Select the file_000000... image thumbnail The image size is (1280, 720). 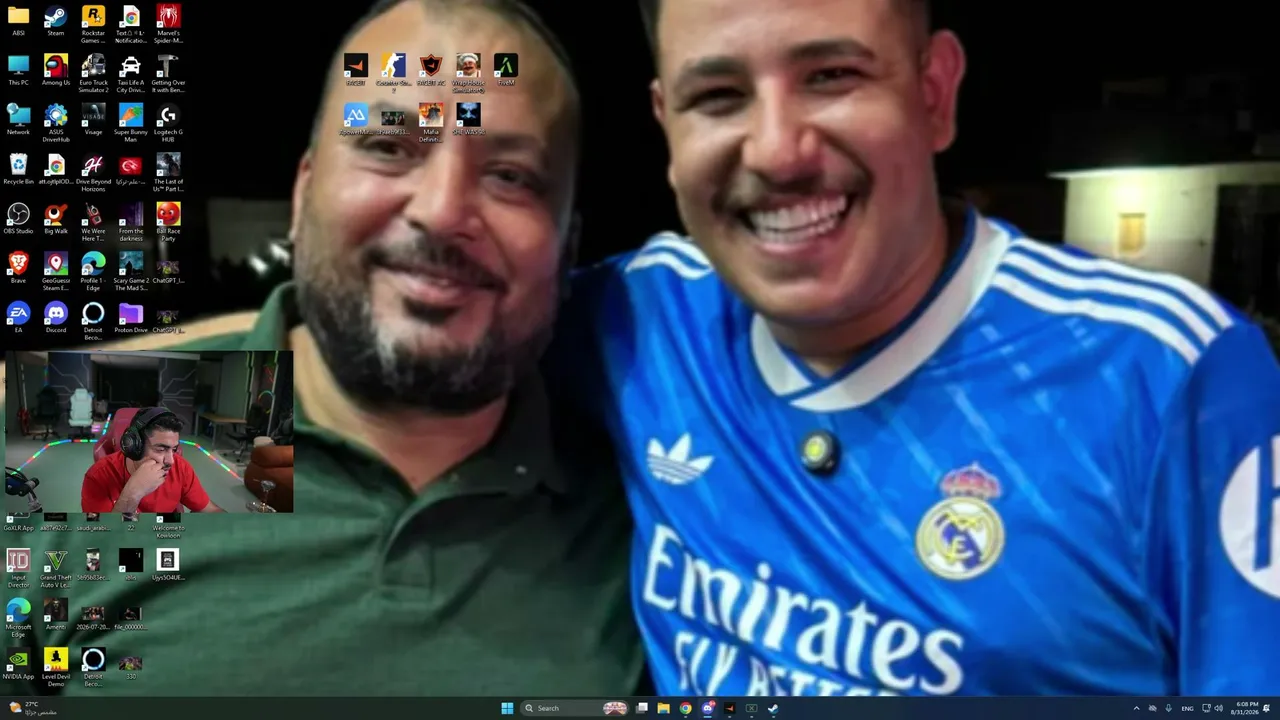pyautogui.click(x=130, y=614)
